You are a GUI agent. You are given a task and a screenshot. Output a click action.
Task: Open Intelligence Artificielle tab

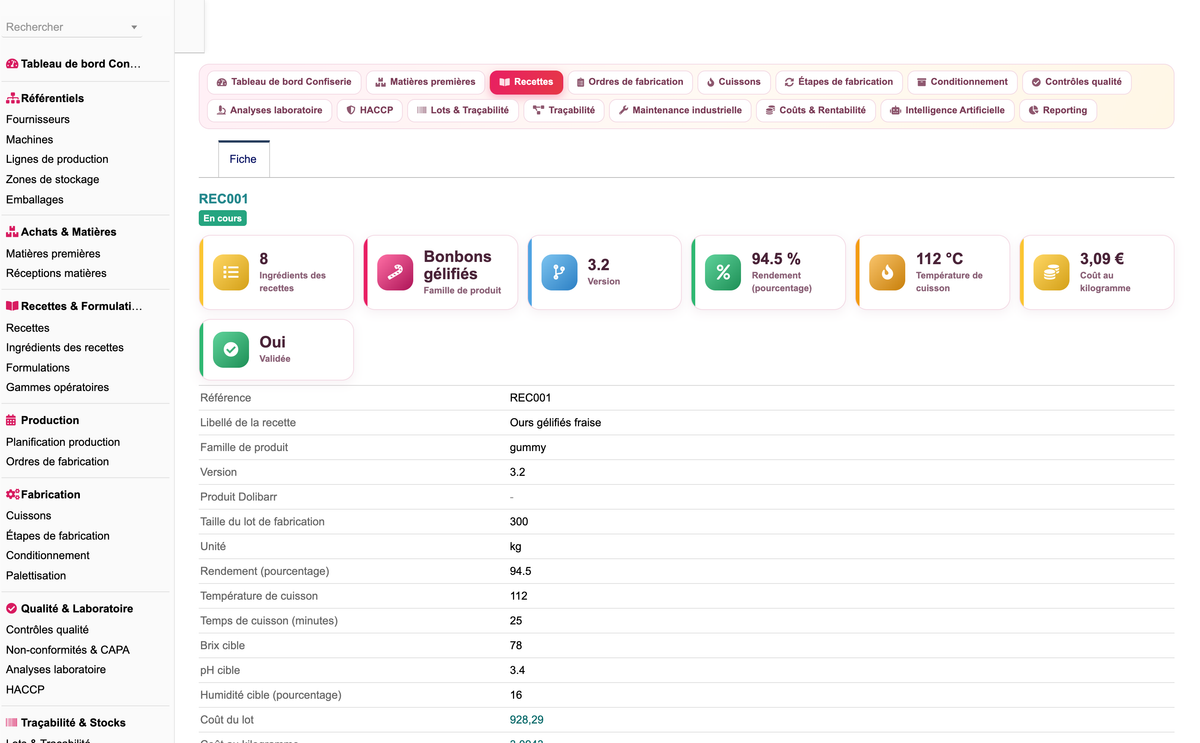947,110
